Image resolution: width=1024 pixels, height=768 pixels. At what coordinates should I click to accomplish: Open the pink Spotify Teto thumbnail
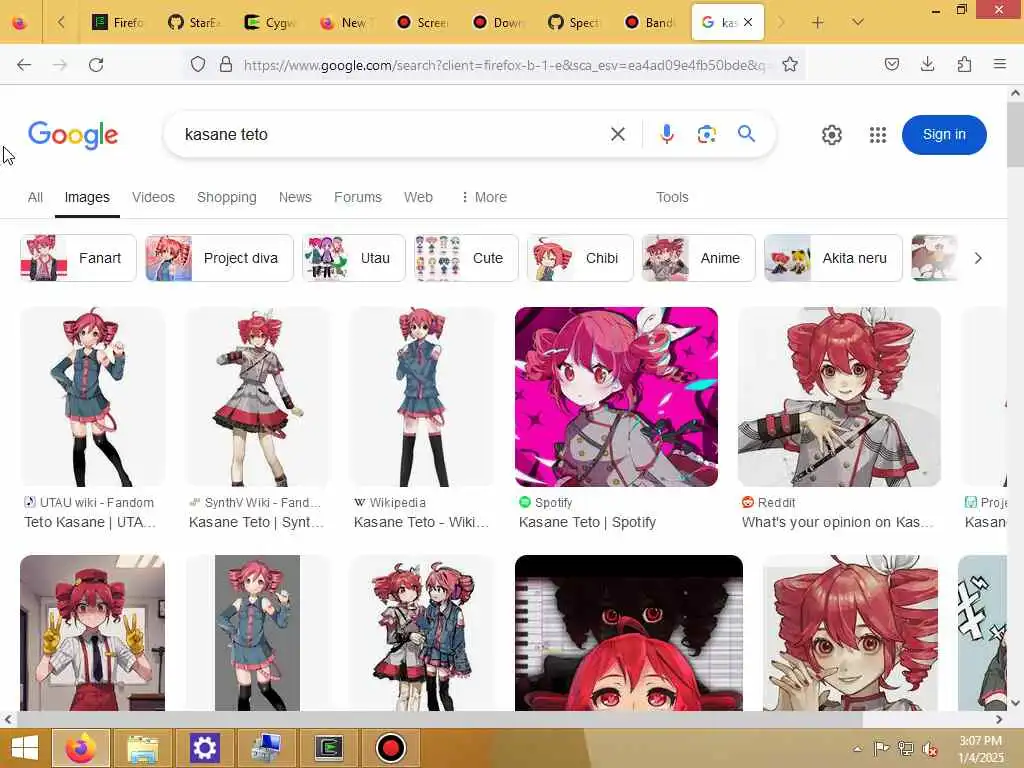[x=616, y=396]
